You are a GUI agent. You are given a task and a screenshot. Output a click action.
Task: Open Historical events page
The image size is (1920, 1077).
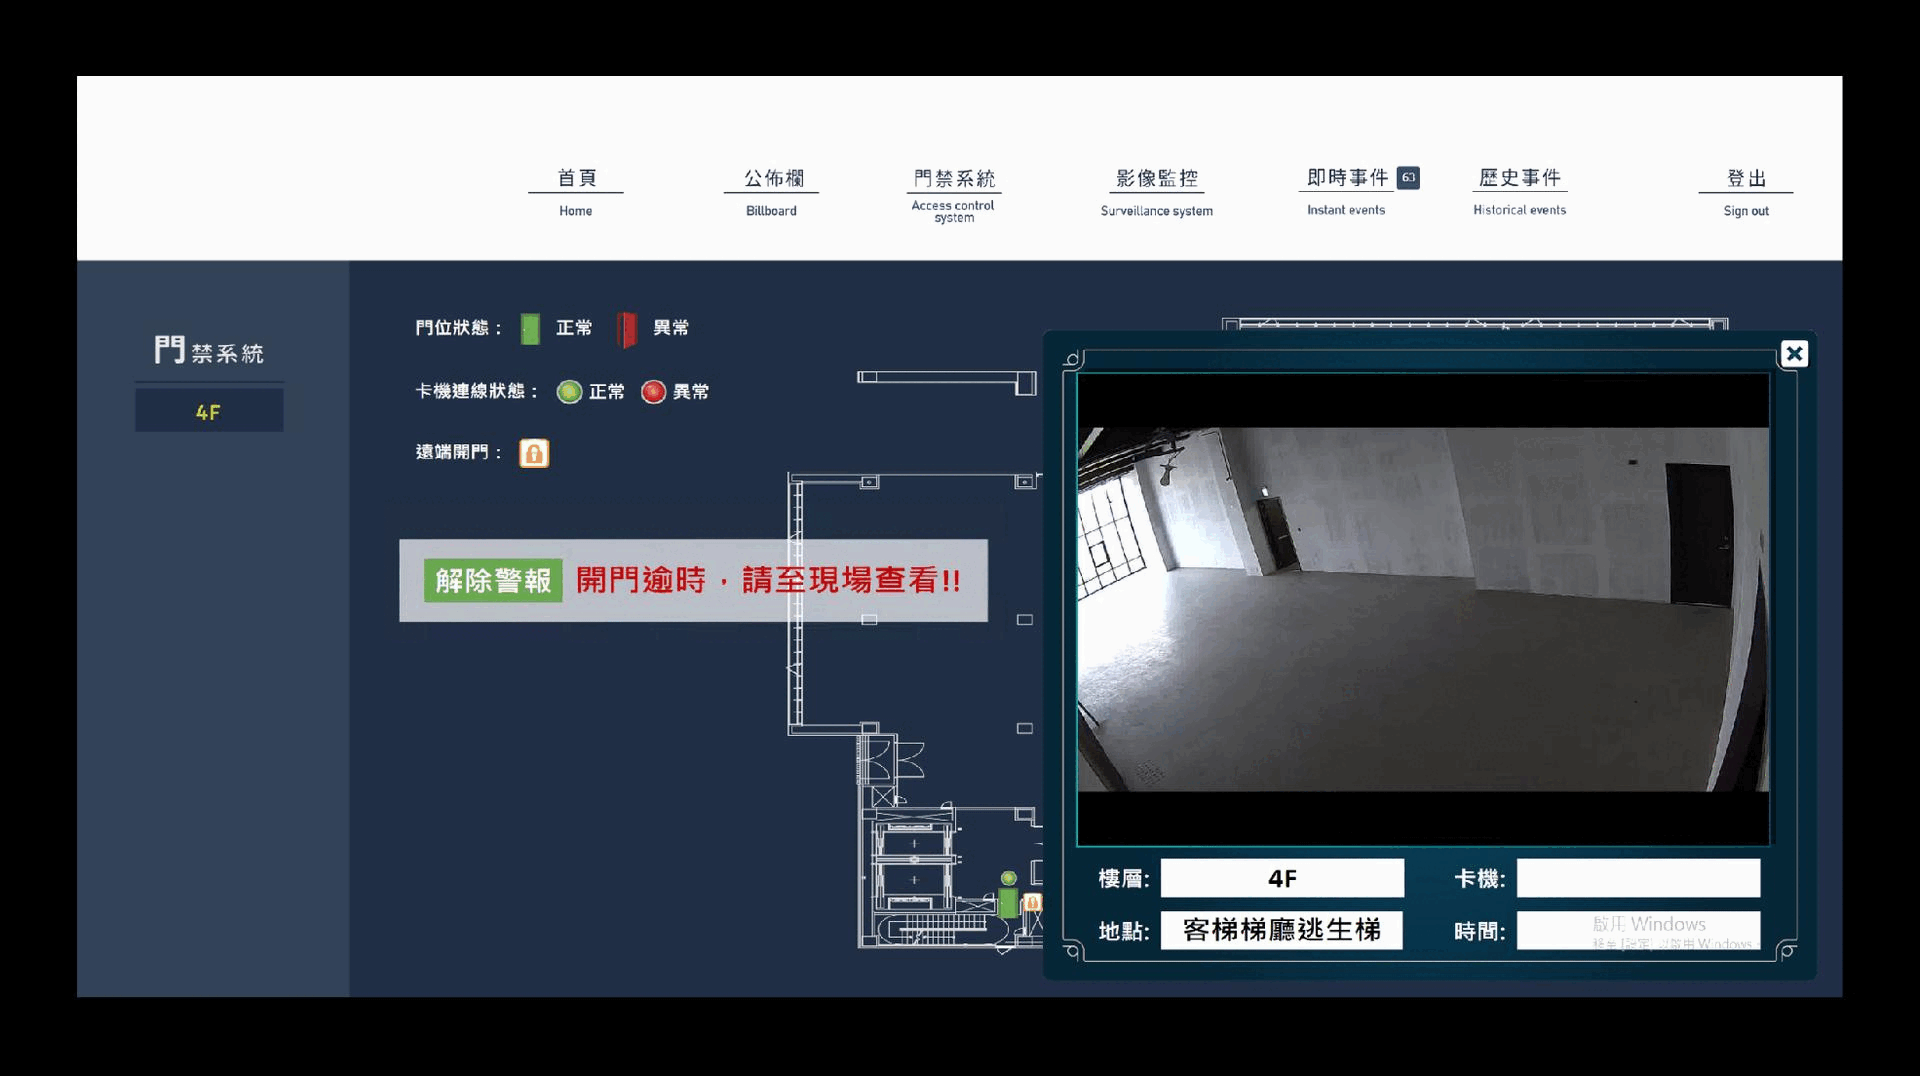click(1519, 191)
